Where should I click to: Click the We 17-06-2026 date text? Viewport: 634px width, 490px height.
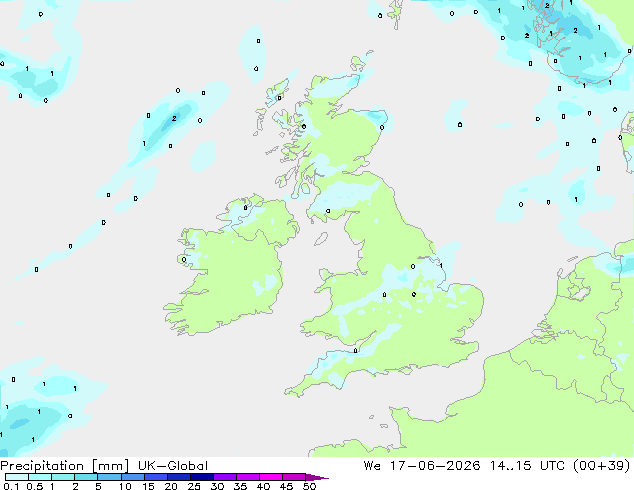pyautogui.click(x=422, y=466)
